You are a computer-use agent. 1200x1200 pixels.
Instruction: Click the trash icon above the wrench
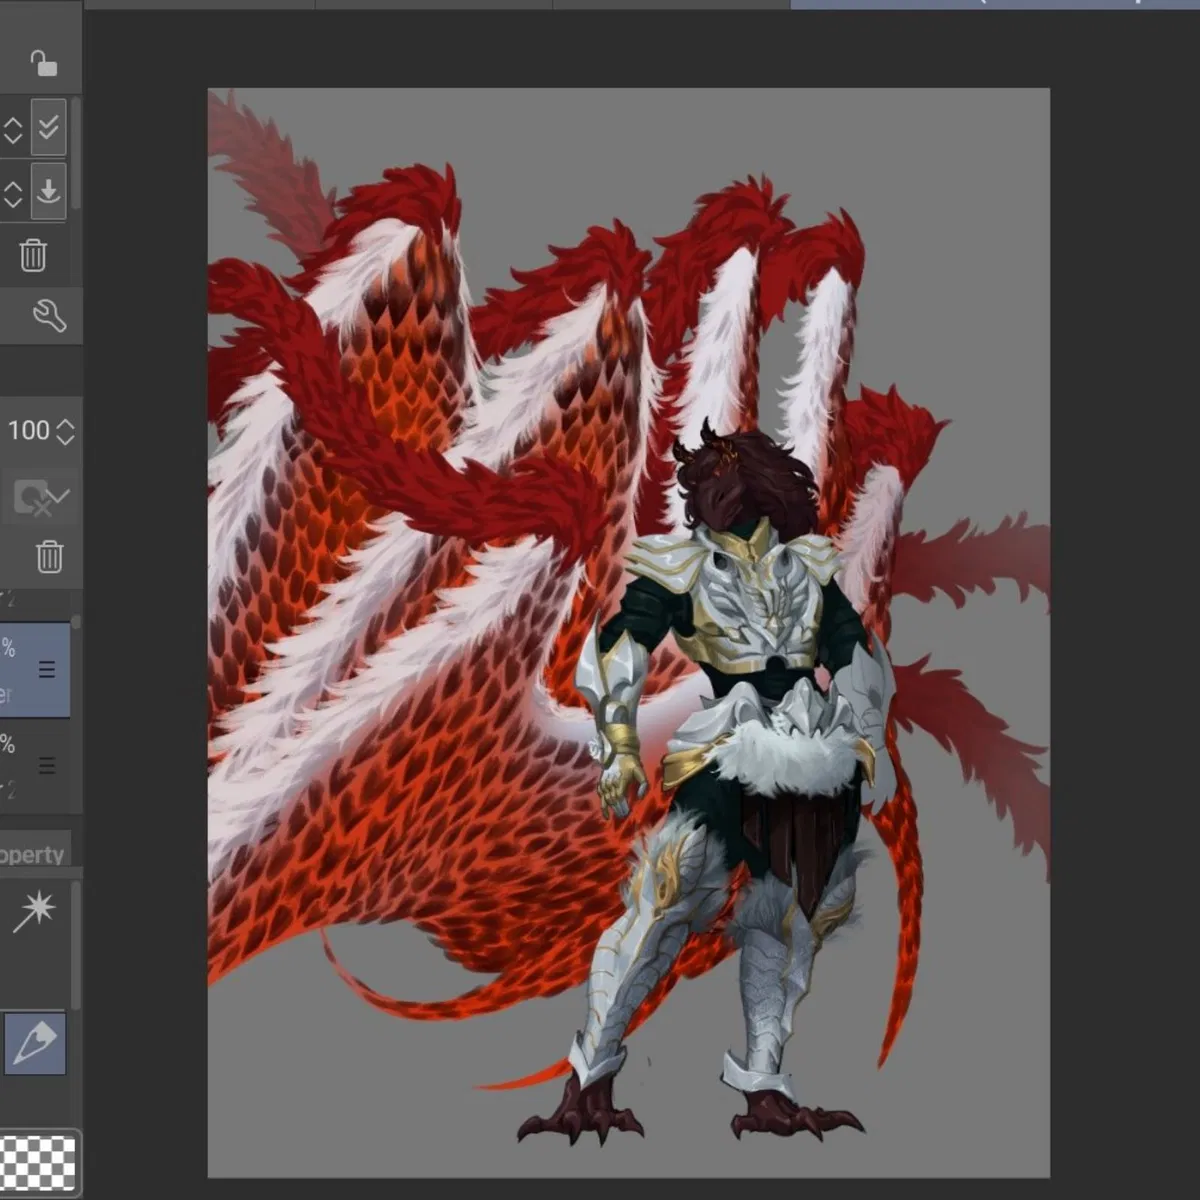tap(33, 255)
